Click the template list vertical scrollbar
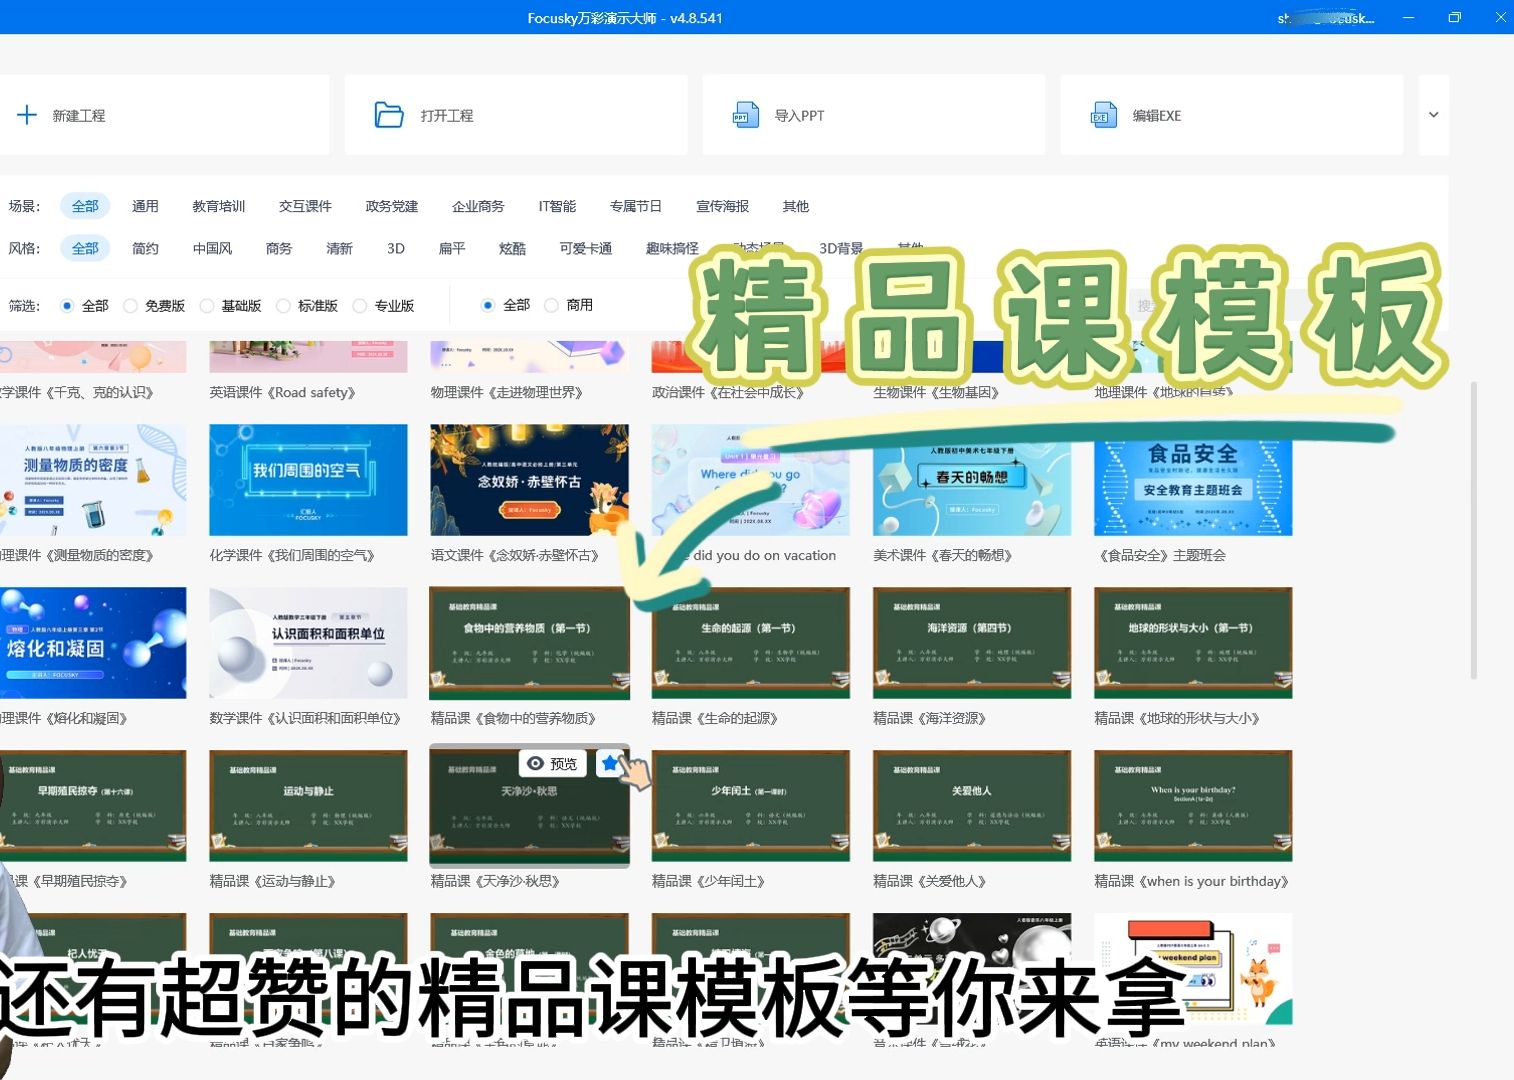The width and height of the screenshot is (1514, 1080). [x=1474, y=530]
